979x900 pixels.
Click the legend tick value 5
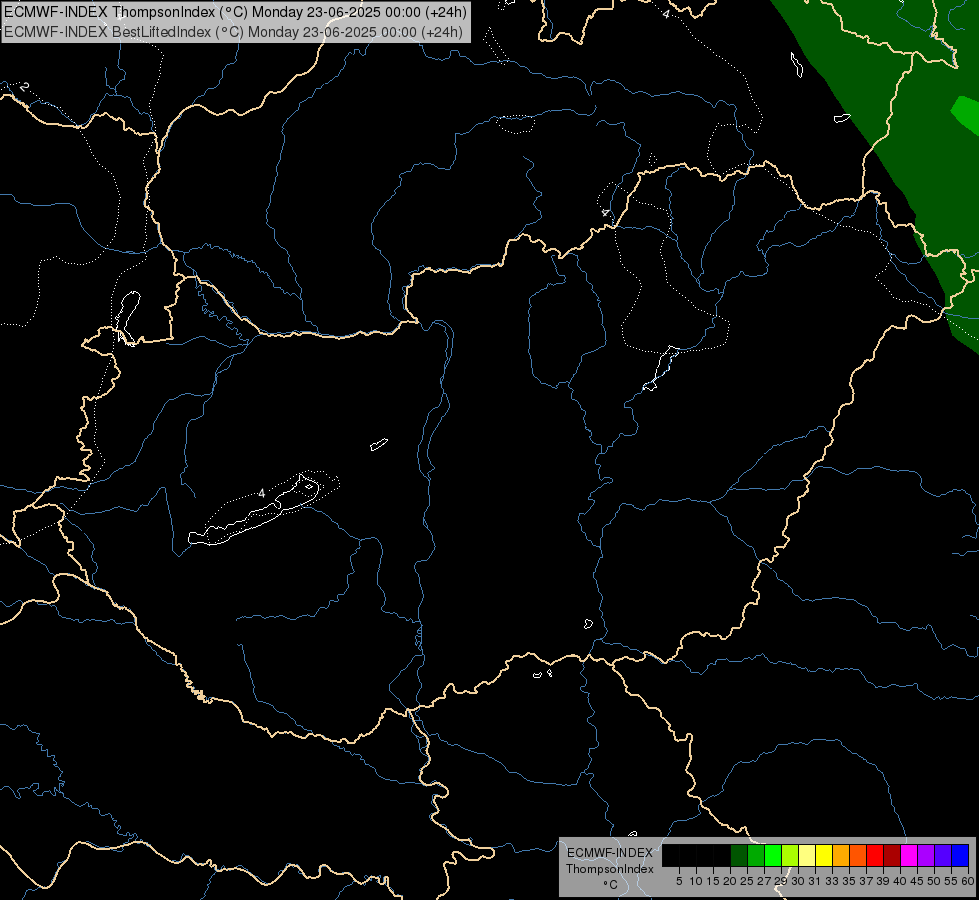679,881
